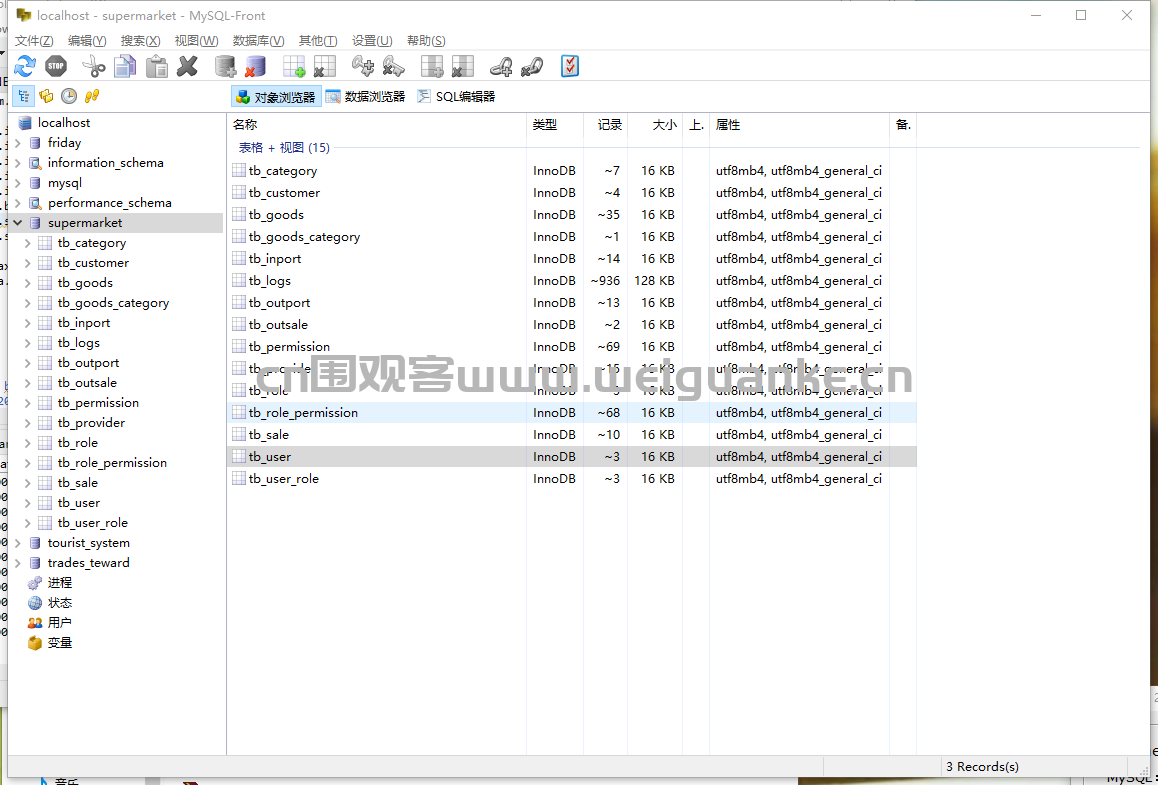Click the New Database icon
Image resolution: width=1158 pixels, height=785 pixels.
coord(225,66)
